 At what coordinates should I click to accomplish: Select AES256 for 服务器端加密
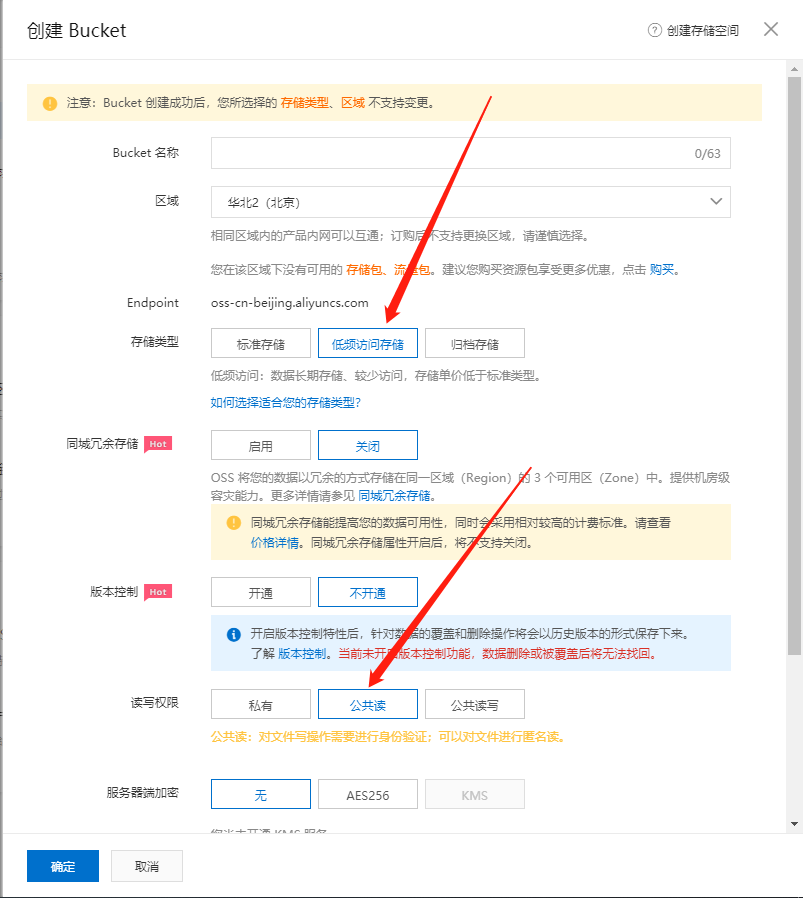(368, 794)
